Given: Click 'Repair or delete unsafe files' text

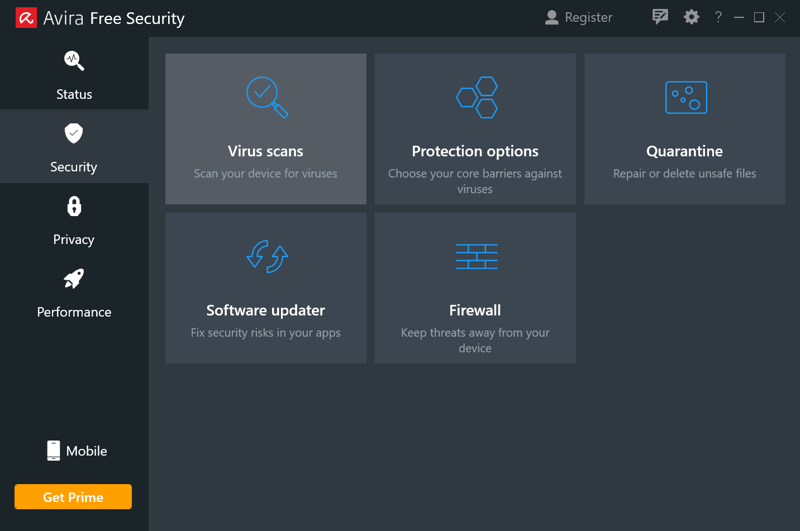Looking at the screenshot, I should (684, 173).
